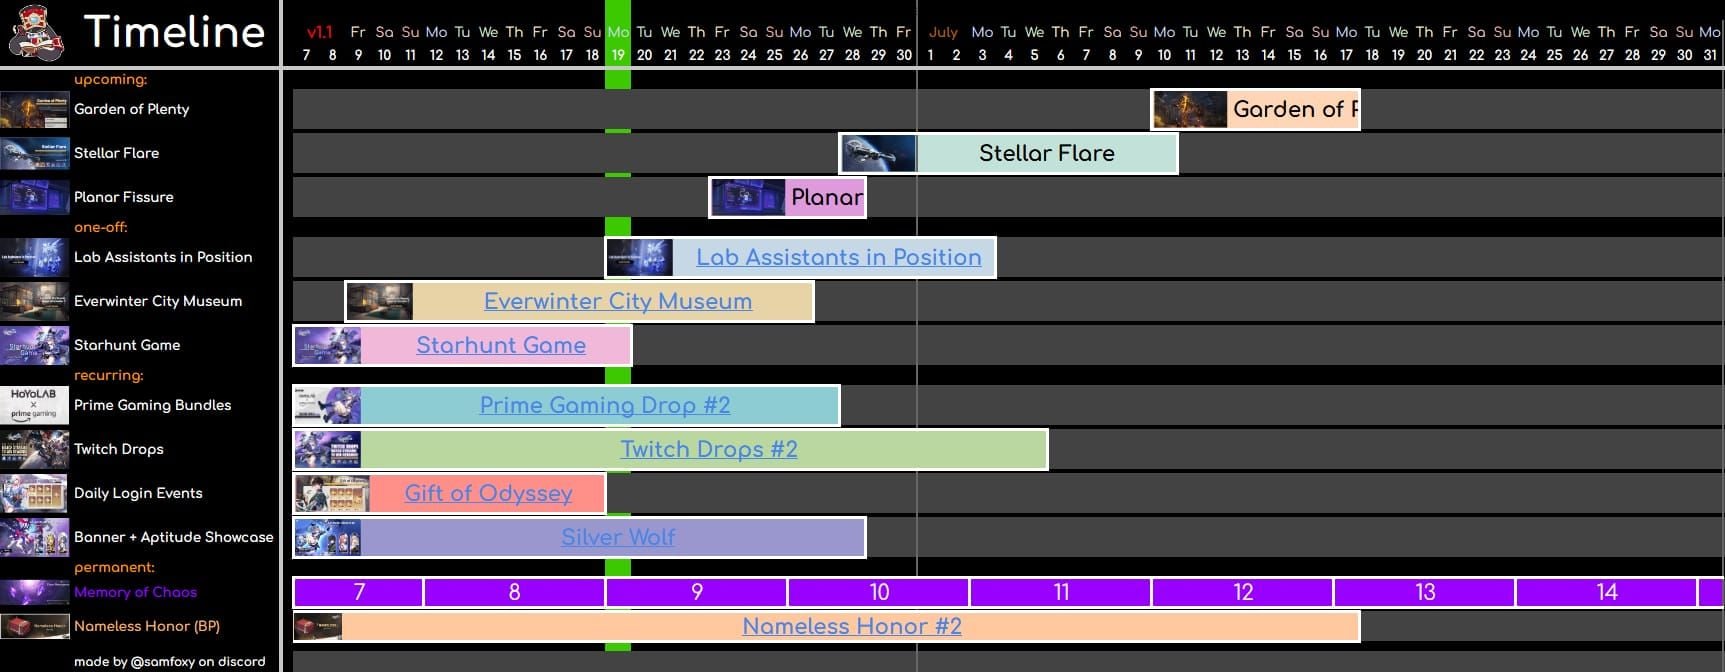Viewport: 1725px width, 672px height.
Task: Click Daily Login Events sidebar icon
Action: pos(35,493)
